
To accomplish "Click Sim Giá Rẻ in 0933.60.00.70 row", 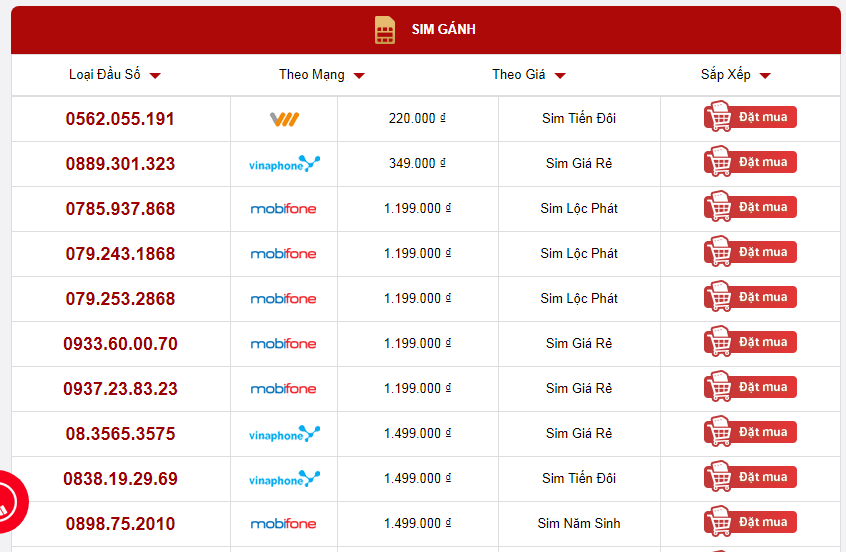I will click(x=579, y=343).
